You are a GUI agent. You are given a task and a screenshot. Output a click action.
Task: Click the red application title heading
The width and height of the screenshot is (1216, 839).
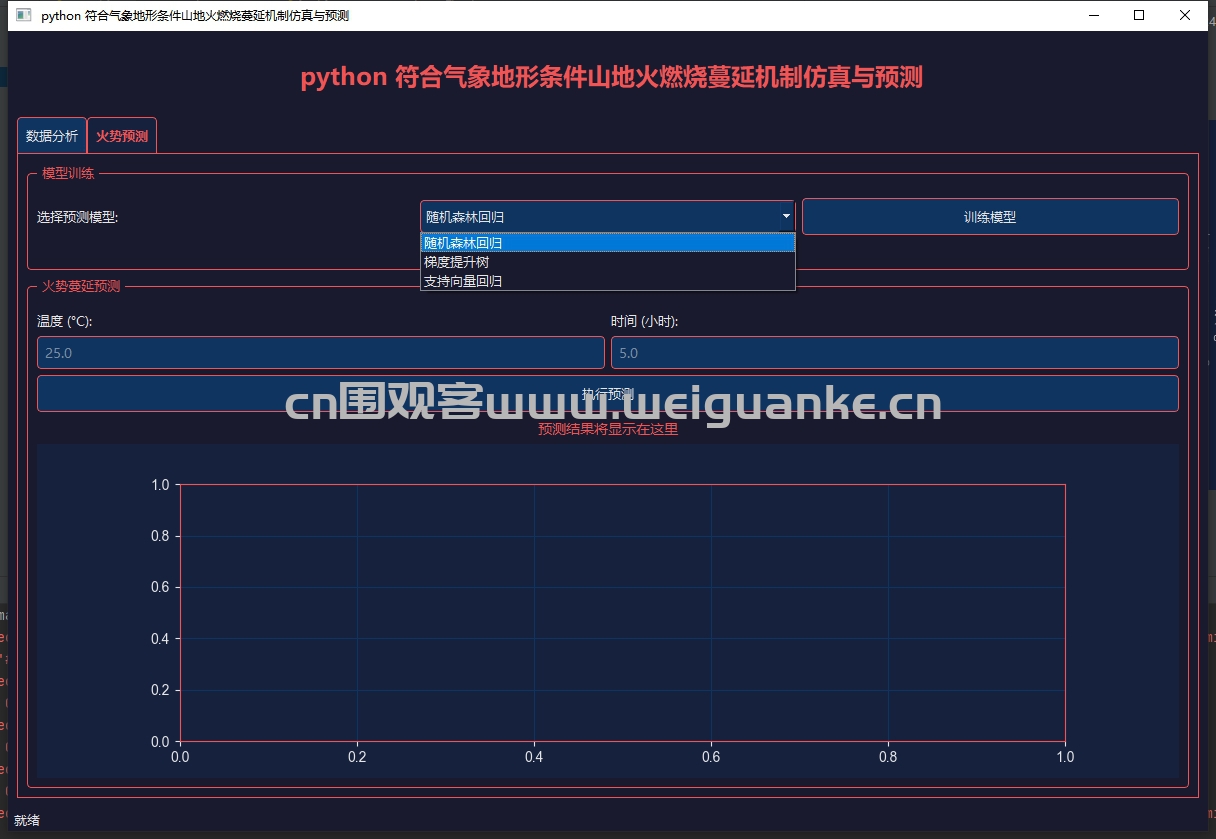click(x=611, y=77)
